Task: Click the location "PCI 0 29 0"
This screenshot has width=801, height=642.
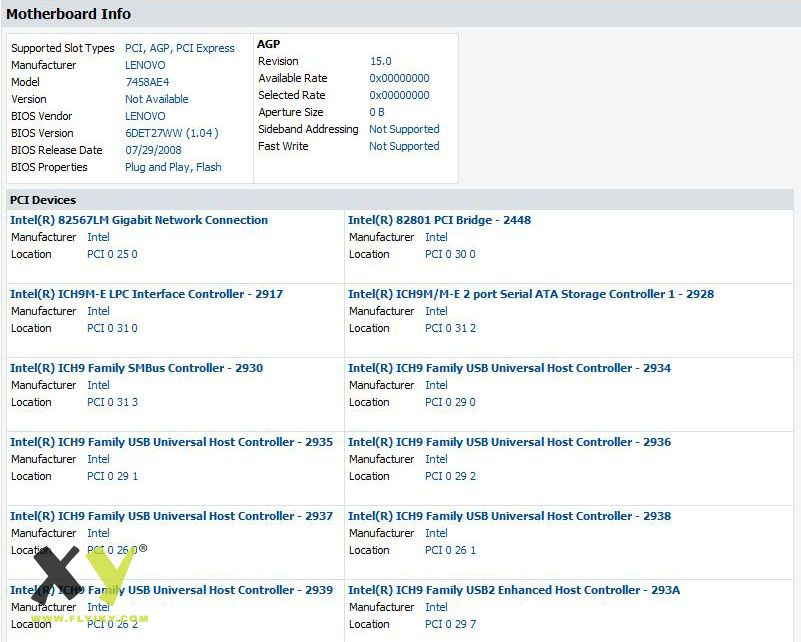Action: pyautogui.click(x=450, y=402)
